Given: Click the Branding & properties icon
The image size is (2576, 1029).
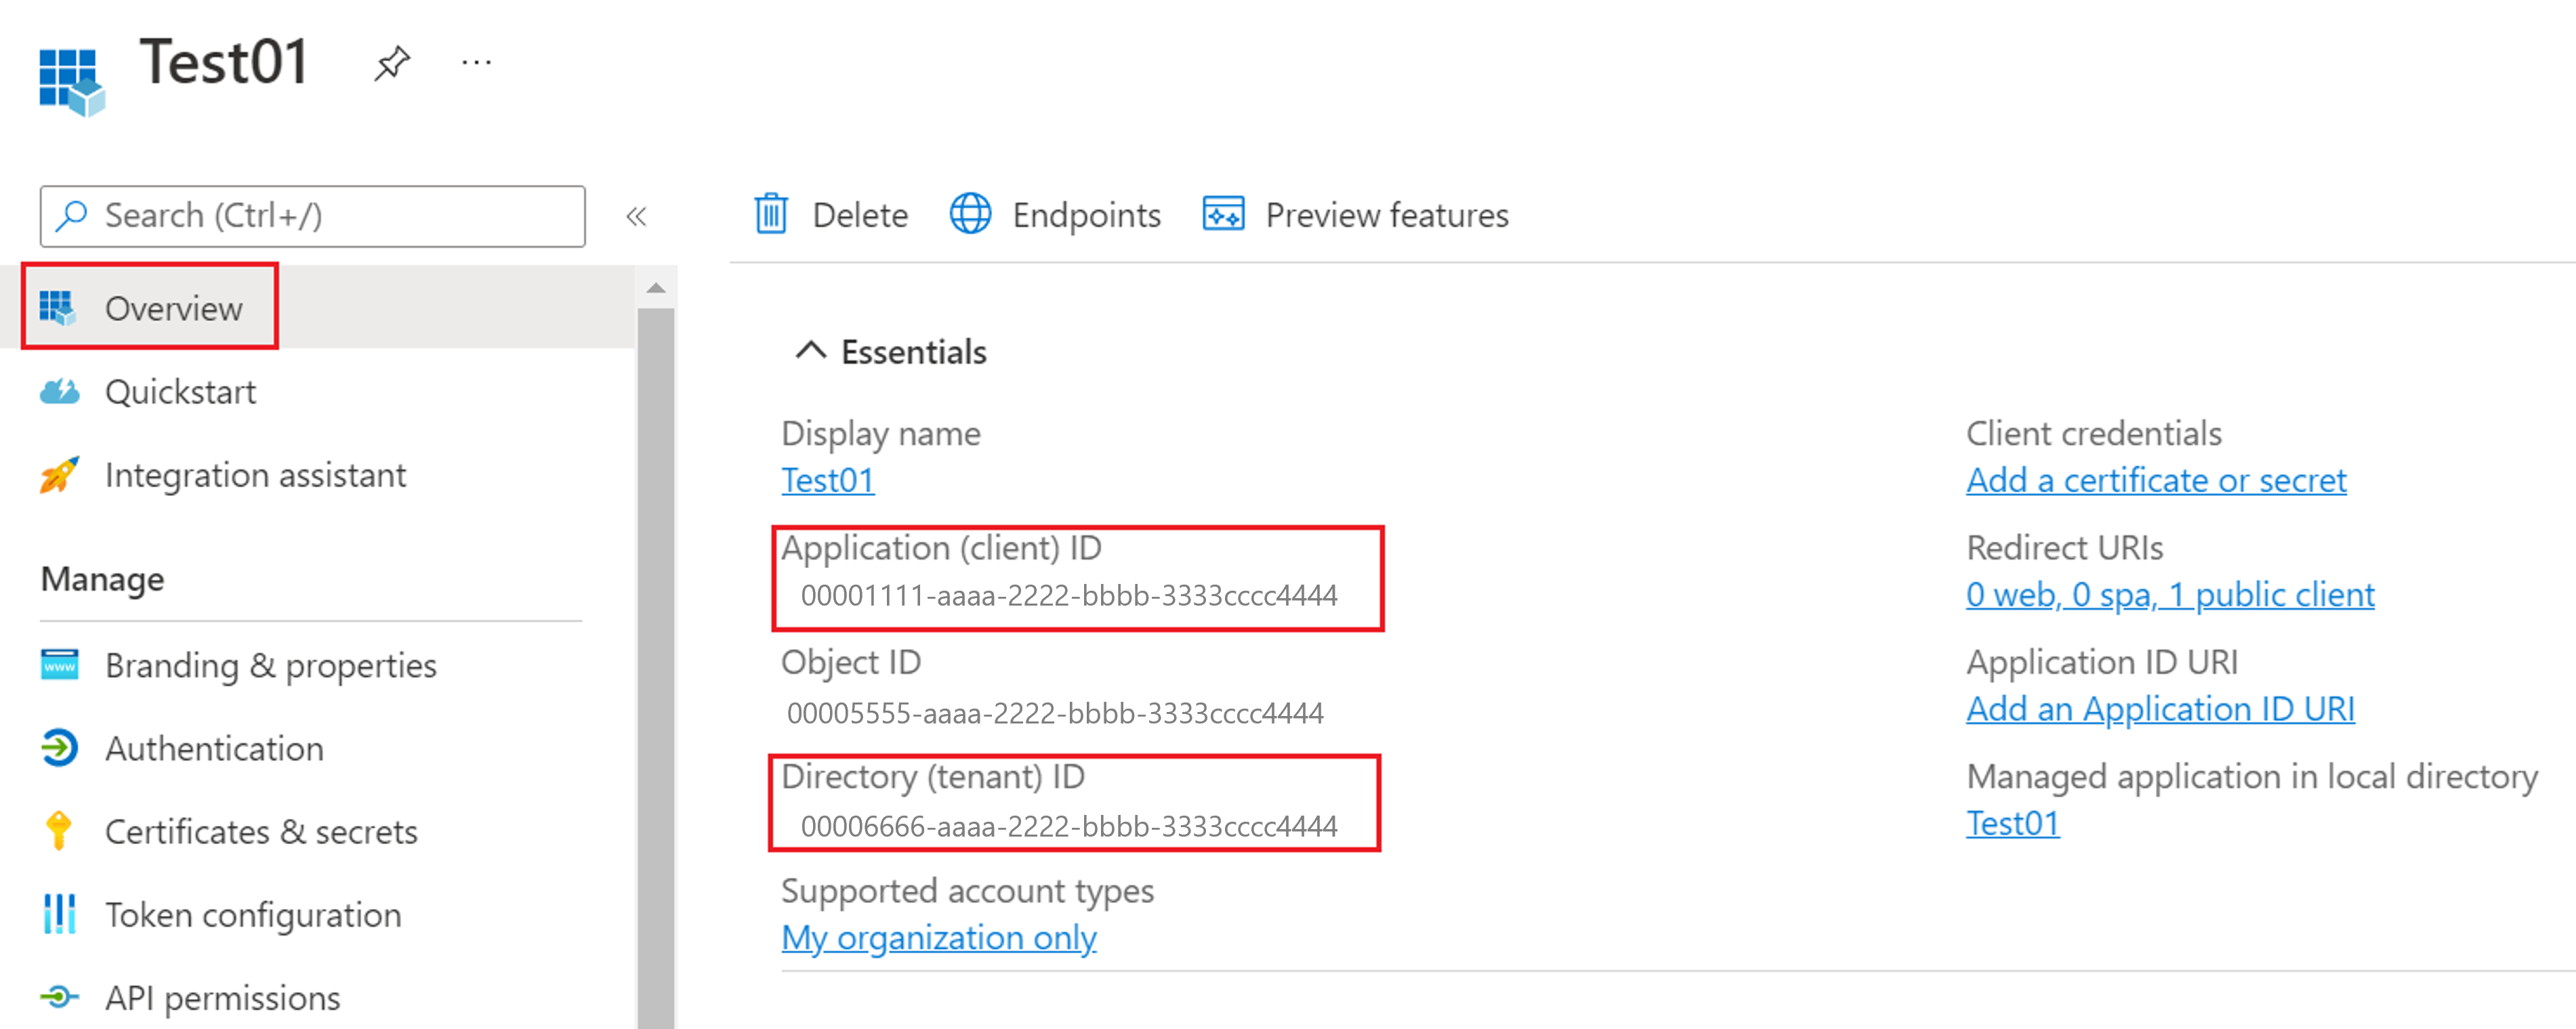Looking at the screenshot, I should [59, 664].
